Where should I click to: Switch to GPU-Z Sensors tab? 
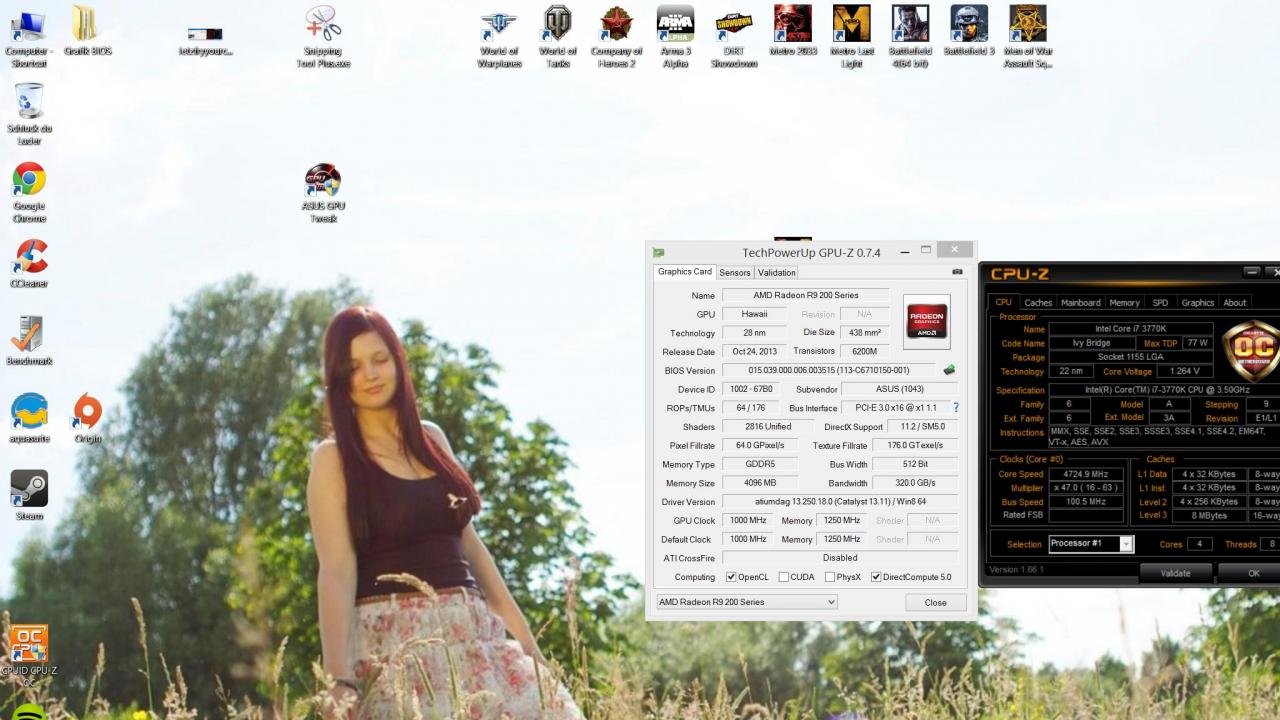tap(734, 272)
